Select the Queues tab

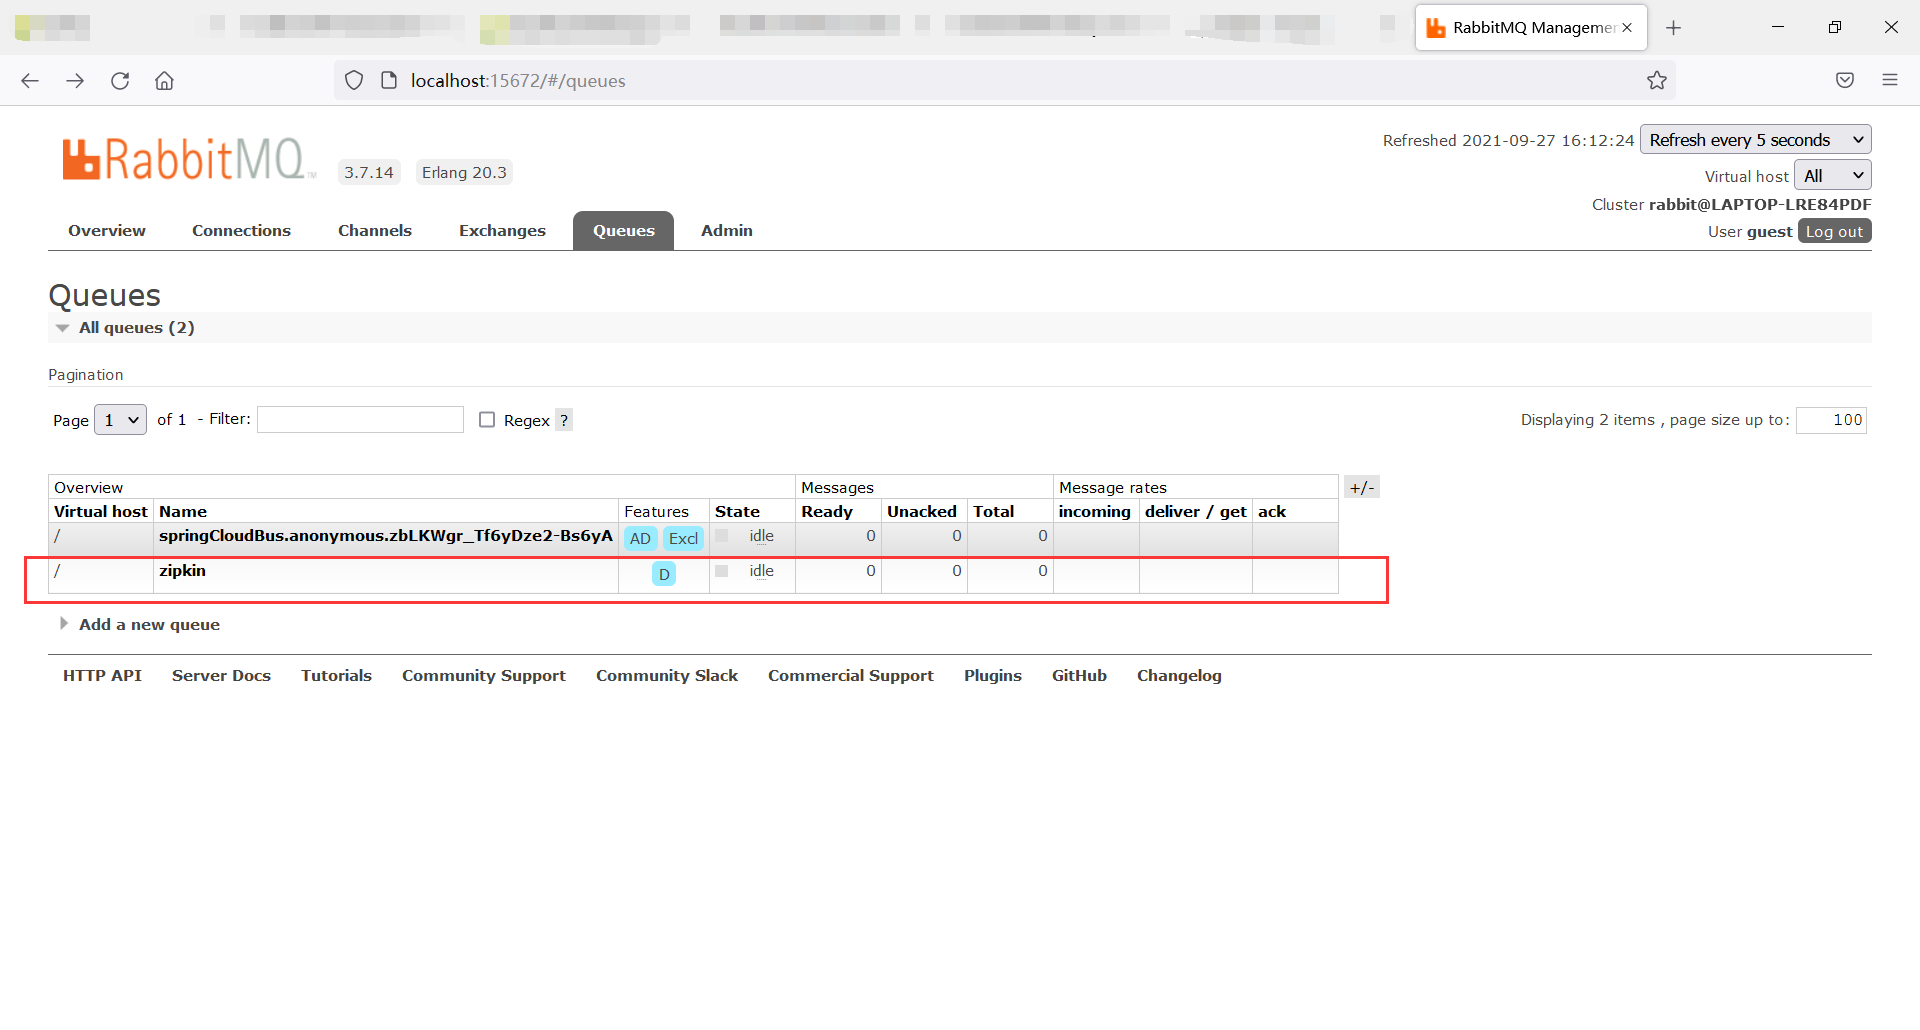624,231
